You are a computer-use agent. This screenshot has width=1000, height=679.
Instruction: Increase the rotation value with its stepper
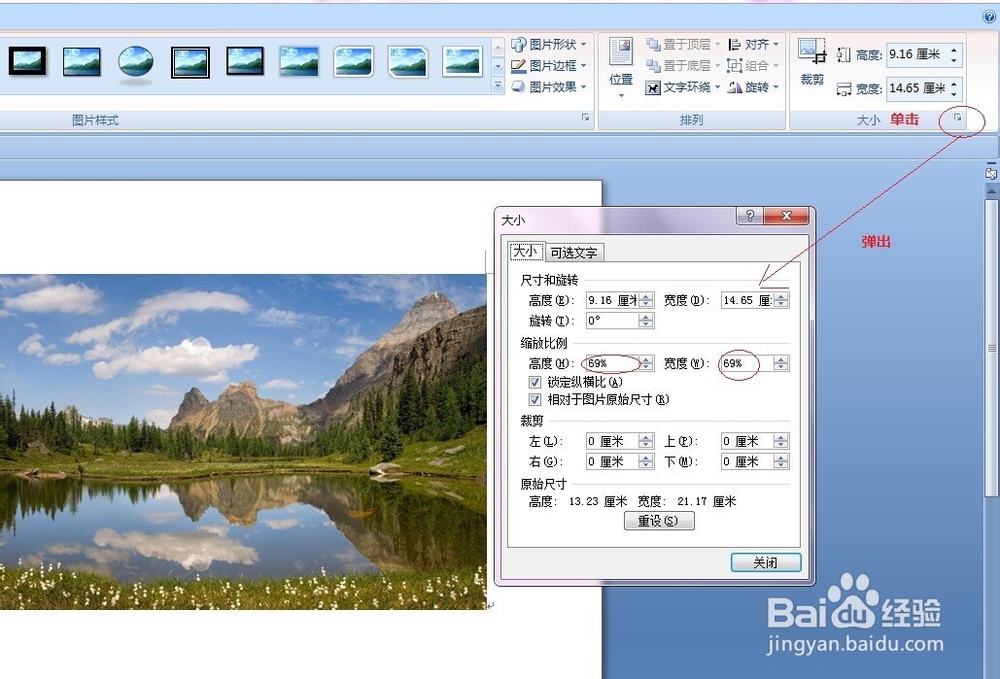[646, 318]
